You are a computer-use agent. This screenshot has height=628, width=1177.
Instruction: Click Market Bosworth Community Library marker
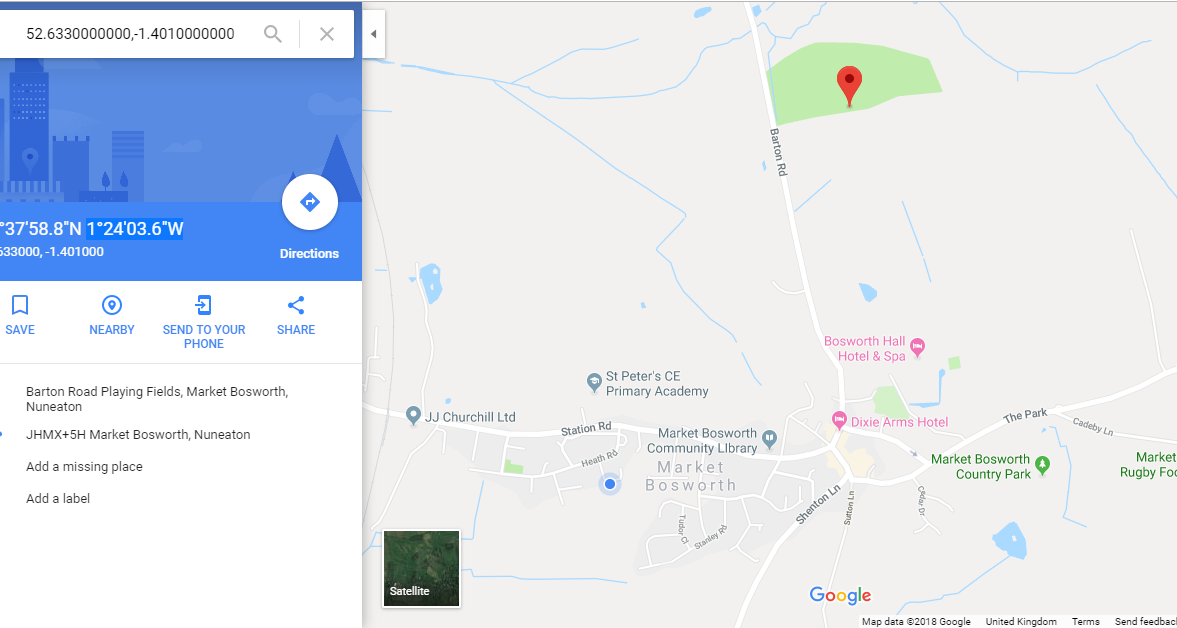click(769, 437)
